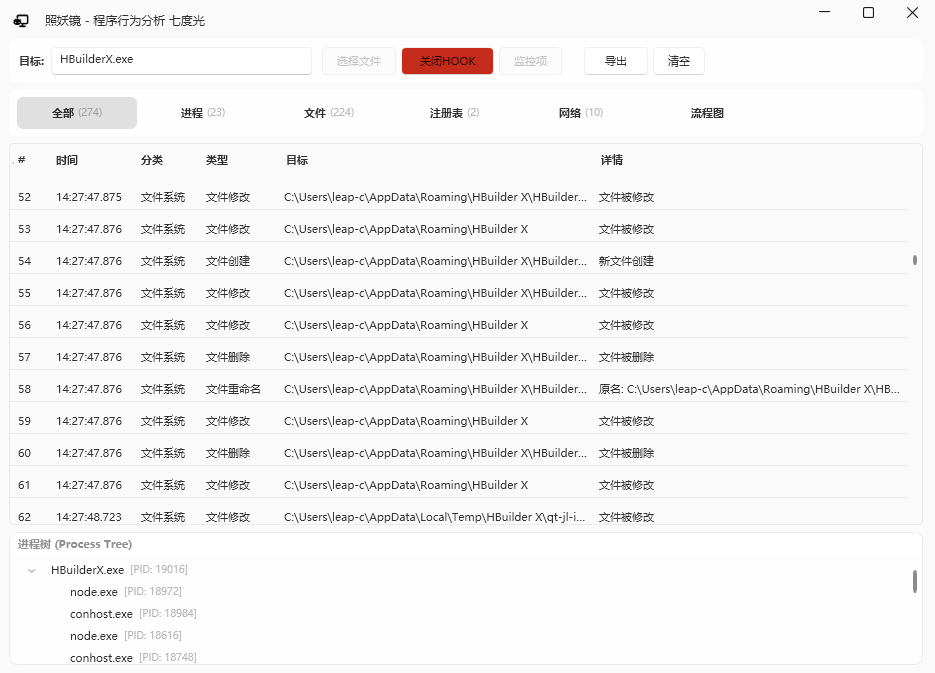Click the 选择文件 button

[x=358, y=61]
